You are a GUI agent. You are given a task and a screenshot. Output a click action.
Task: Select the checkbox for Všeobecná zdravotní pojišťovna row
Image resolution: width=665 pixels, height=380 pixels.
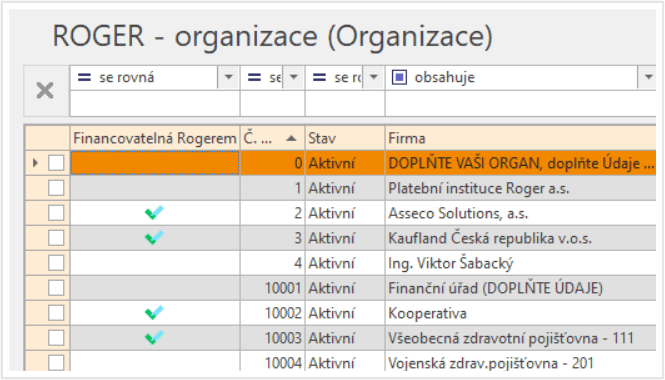(56, 338)
